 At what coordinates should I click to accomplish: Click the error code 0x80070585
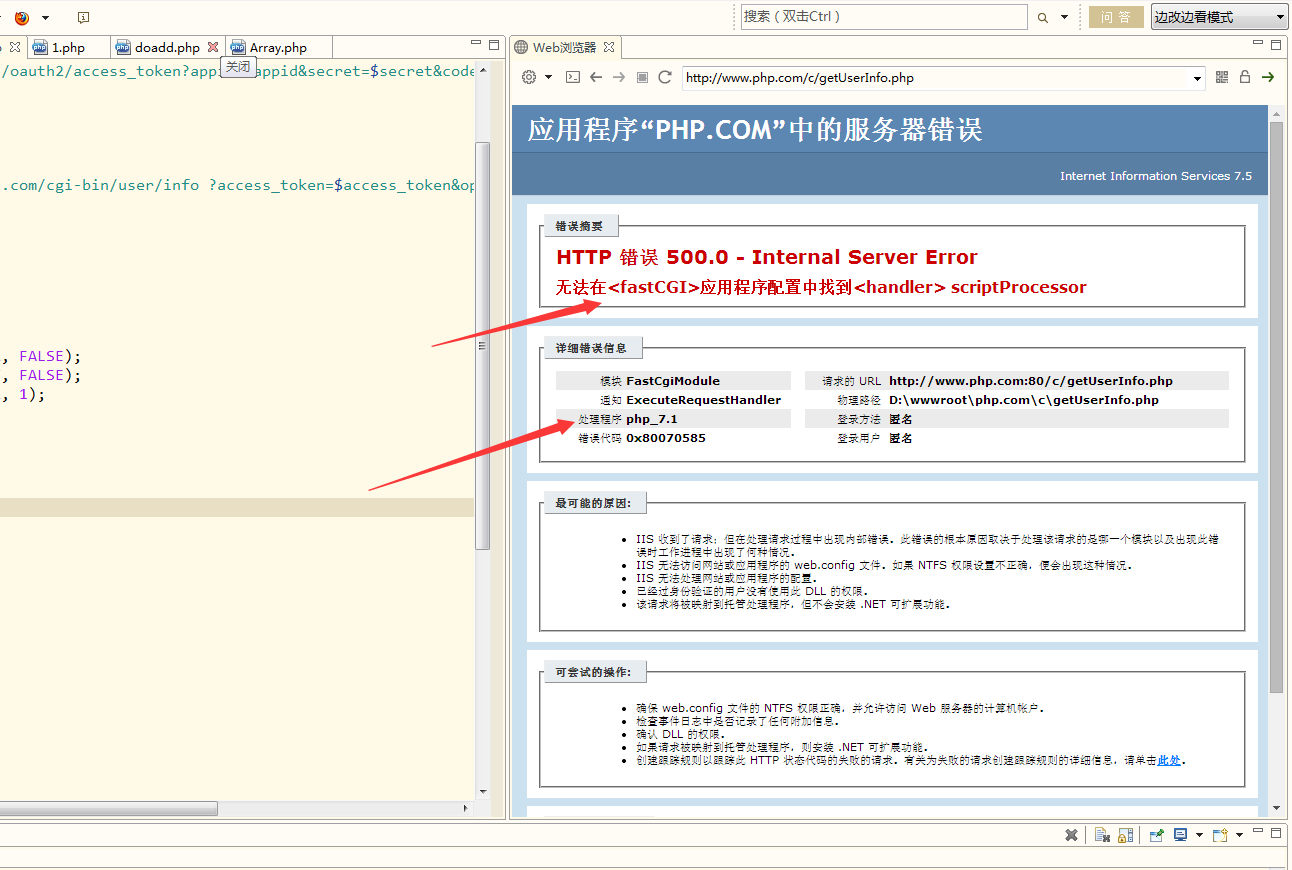tap(666, 438)
